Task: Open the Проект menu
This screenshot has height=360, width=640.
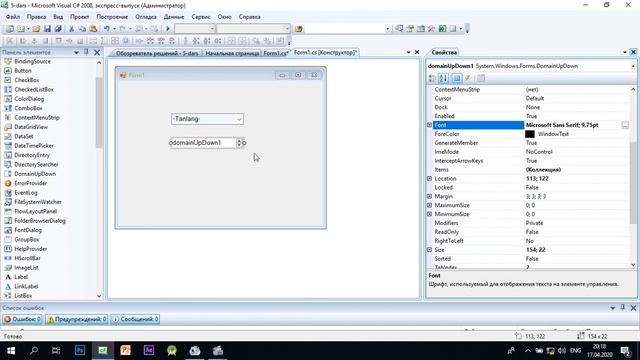Action: (x=79, y=17)
